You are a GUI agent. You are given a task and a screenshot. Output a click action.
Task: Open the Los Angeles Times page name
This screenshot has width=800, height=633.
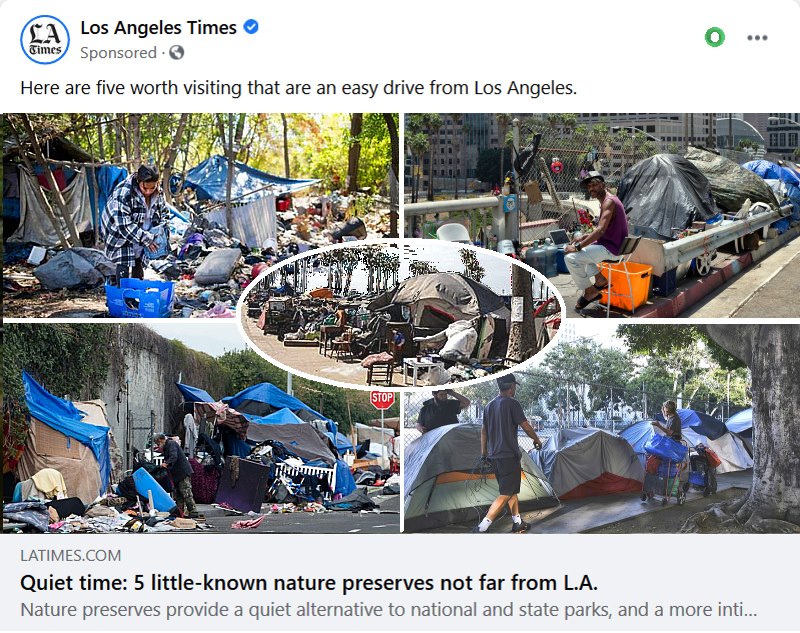pyautogui.click(x=159, y=27)
